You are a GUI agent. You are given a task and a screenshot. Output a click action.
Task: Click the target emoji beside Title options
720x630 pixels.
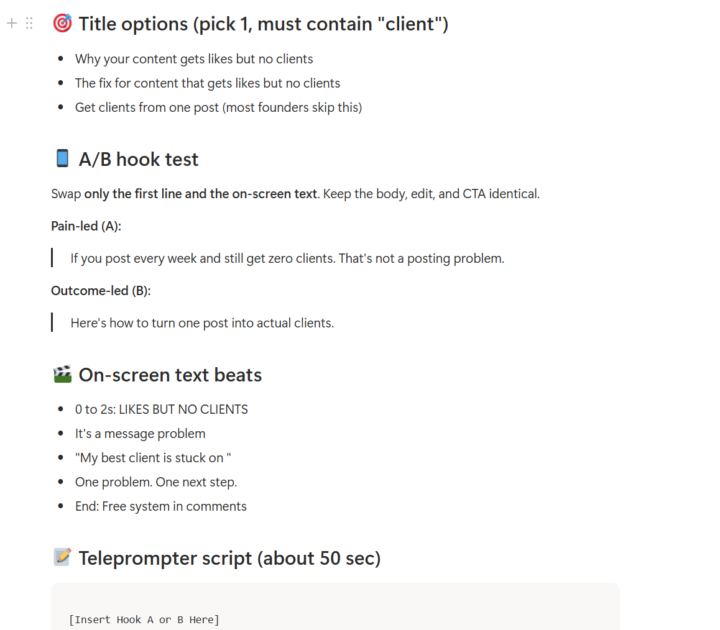[62, 23]
